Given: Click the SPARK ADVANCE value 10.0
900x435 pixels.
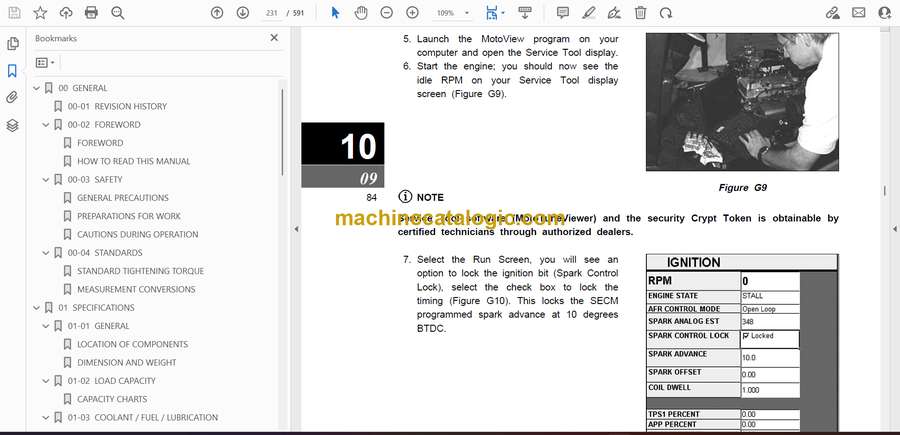Looking at the screenshot, I should pos(748,358).
